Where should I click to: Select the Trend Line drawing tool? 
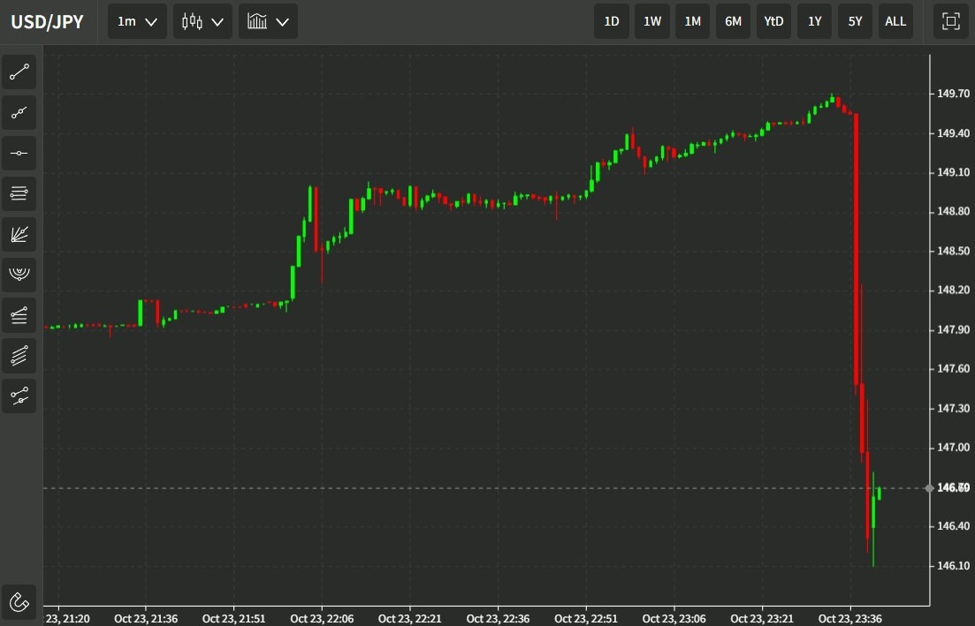(x=19, y=71)
